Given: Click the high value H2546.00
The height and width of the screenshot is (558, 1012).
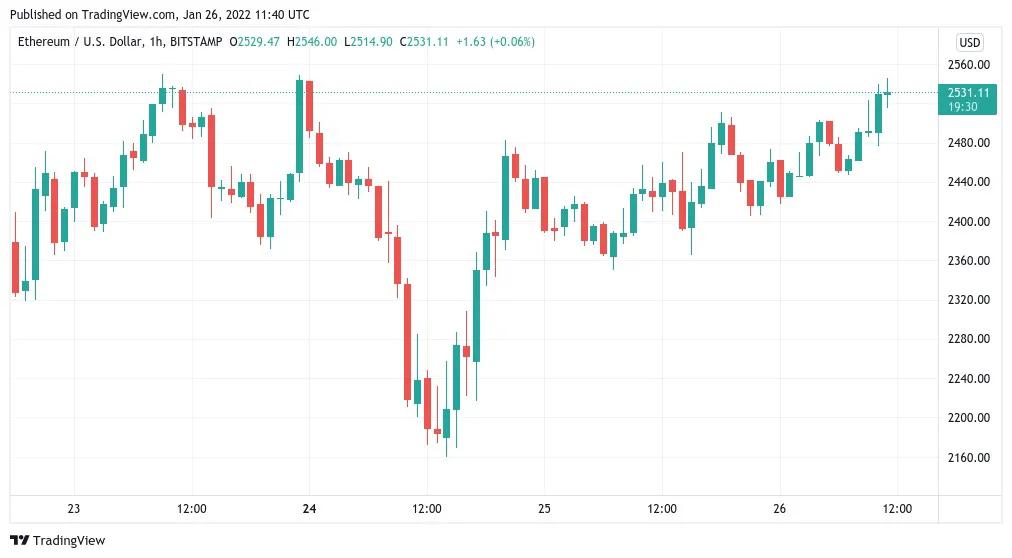Looking at the screenshot, I should (313, 42).
